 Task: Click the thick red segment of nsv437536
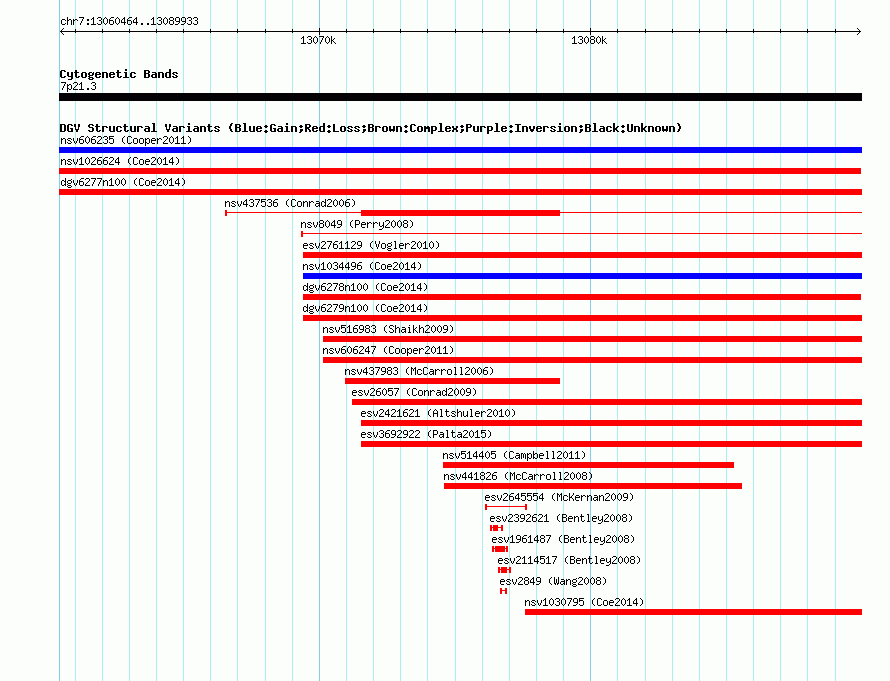click(x=460, y=213)
